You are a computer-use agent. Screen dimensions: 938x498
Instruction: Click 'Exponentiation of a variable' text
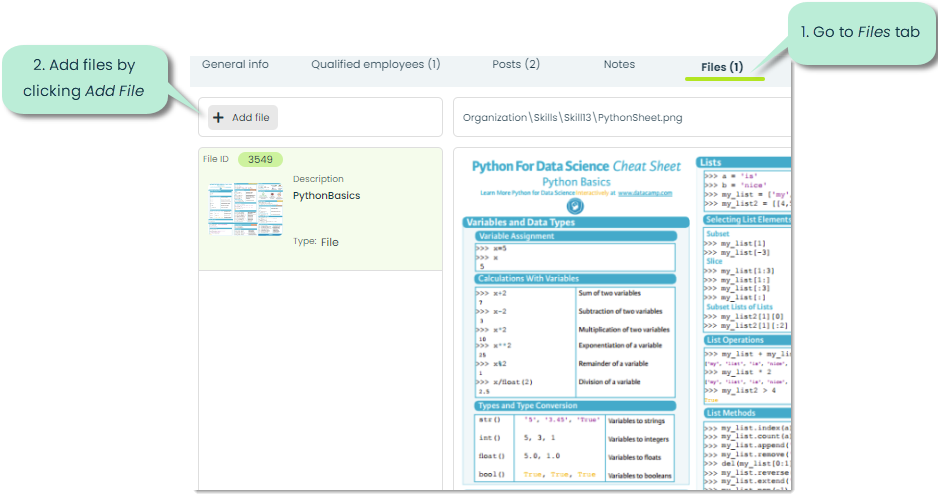click(620, 345)
